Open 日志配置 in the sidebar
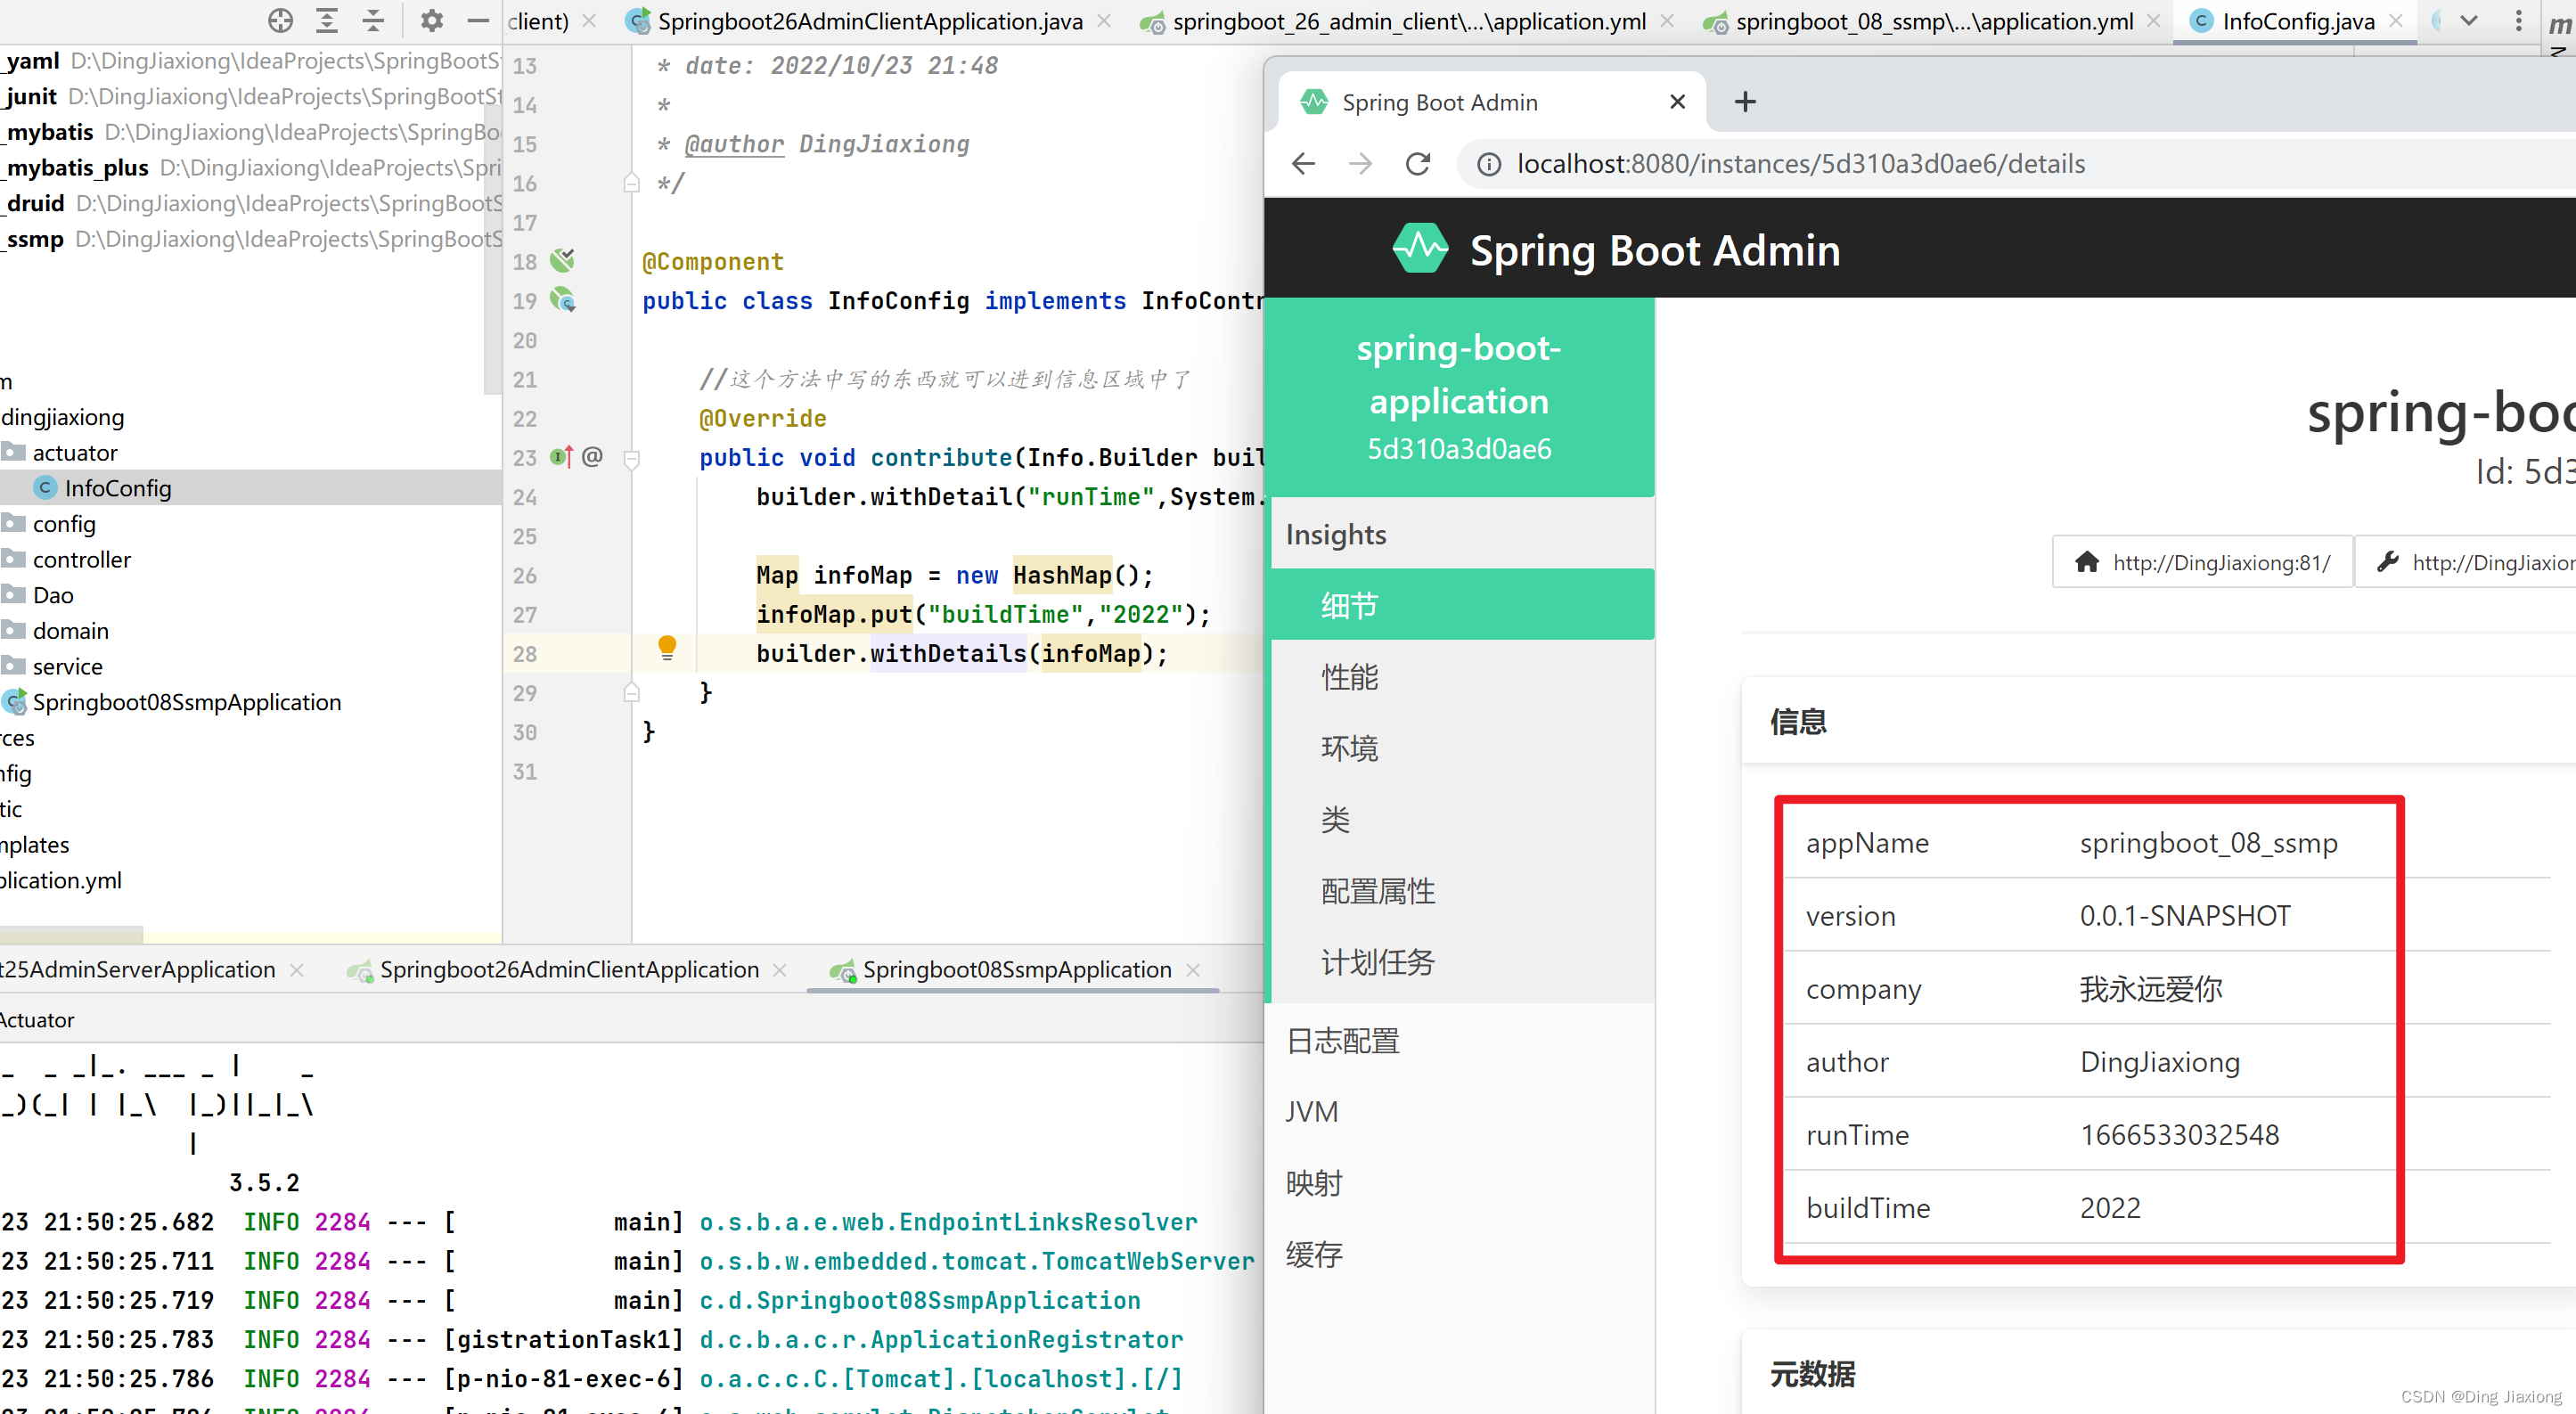Screen dimensions: 2576x1414 [1462, 1041]
